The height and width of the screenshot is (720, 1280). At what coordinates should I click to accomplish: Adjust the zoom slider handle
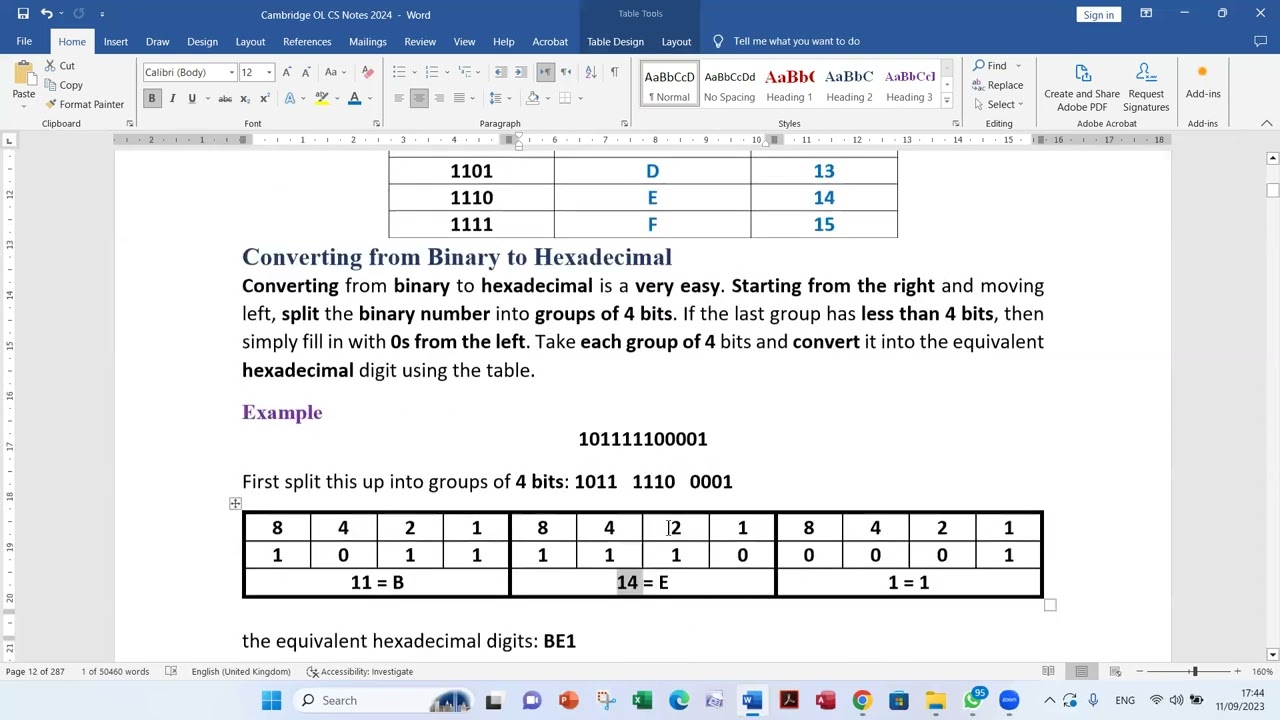1194,671
